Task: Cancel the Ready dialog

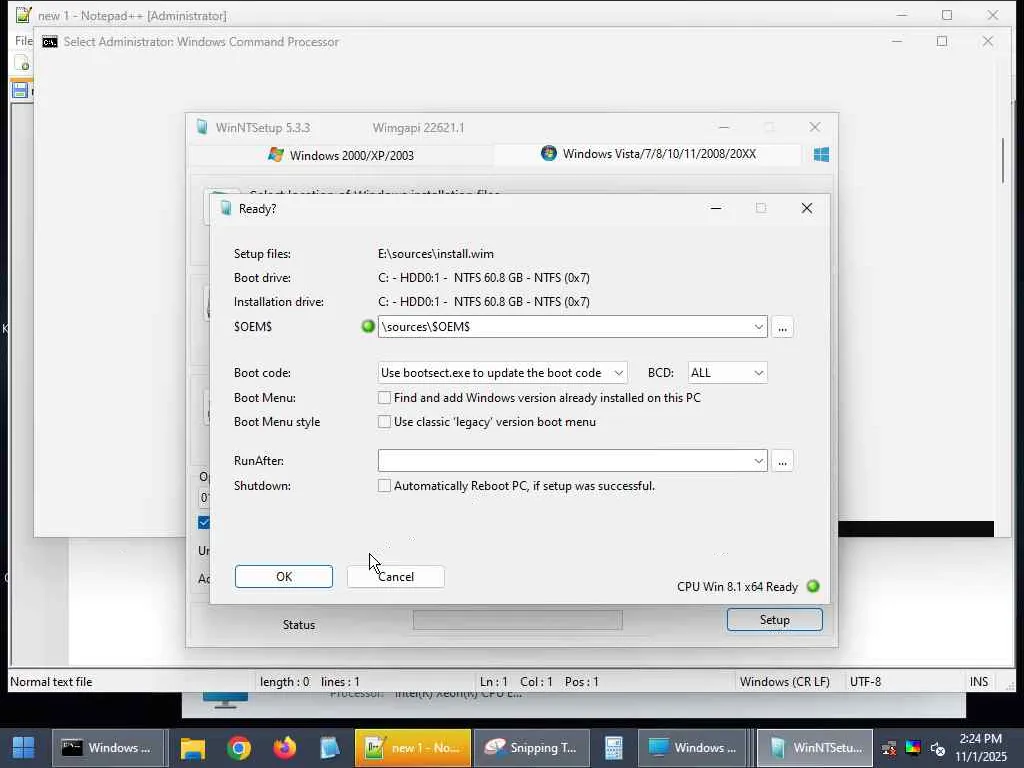Action: pyautogui.click(x=396, y=577)
